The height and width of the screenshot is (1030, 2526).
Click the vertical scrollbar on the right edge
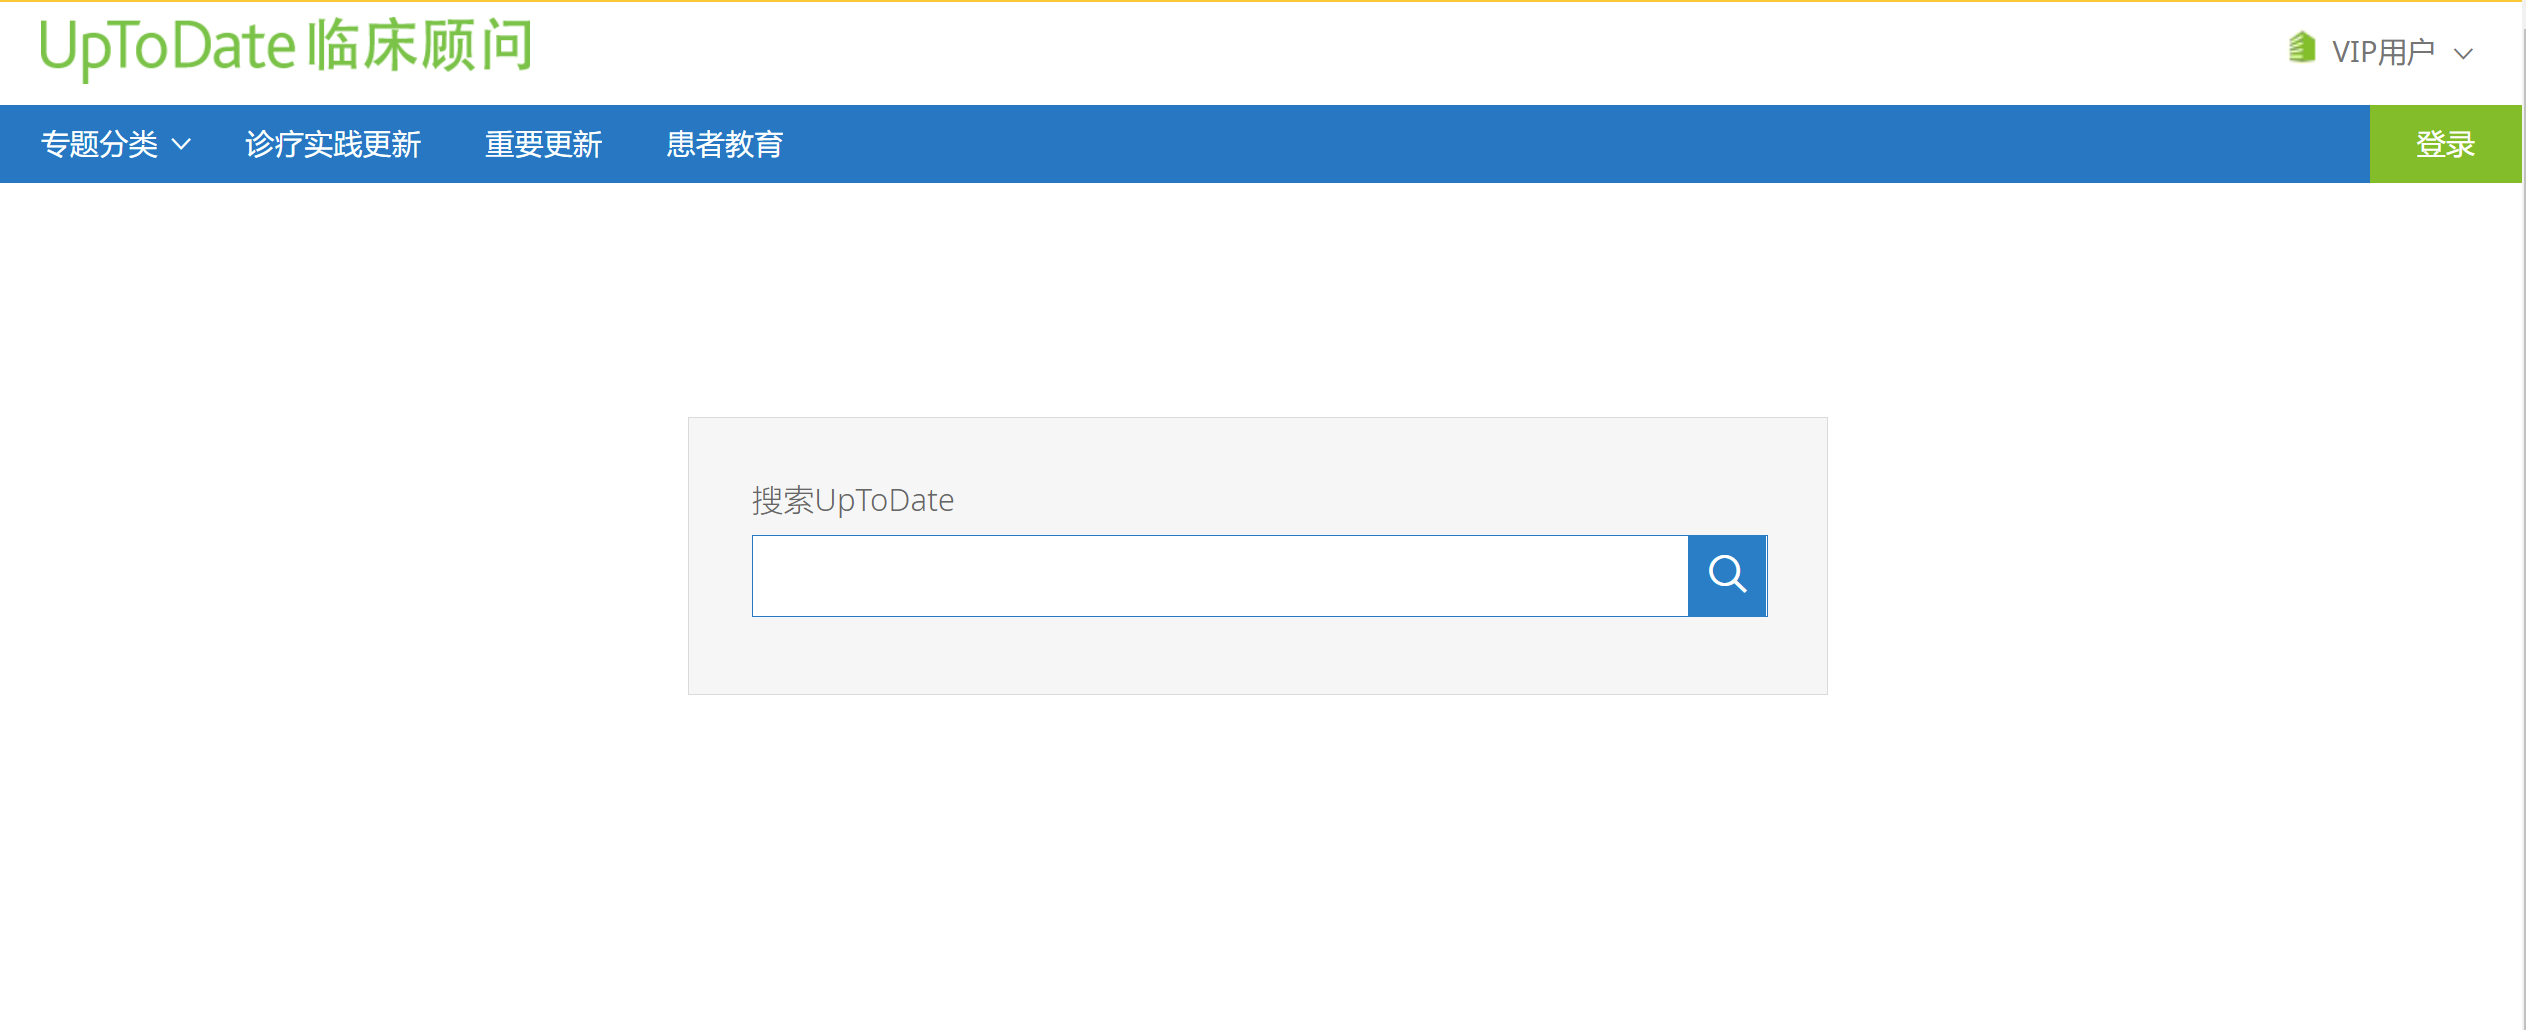coord(2523,500)
